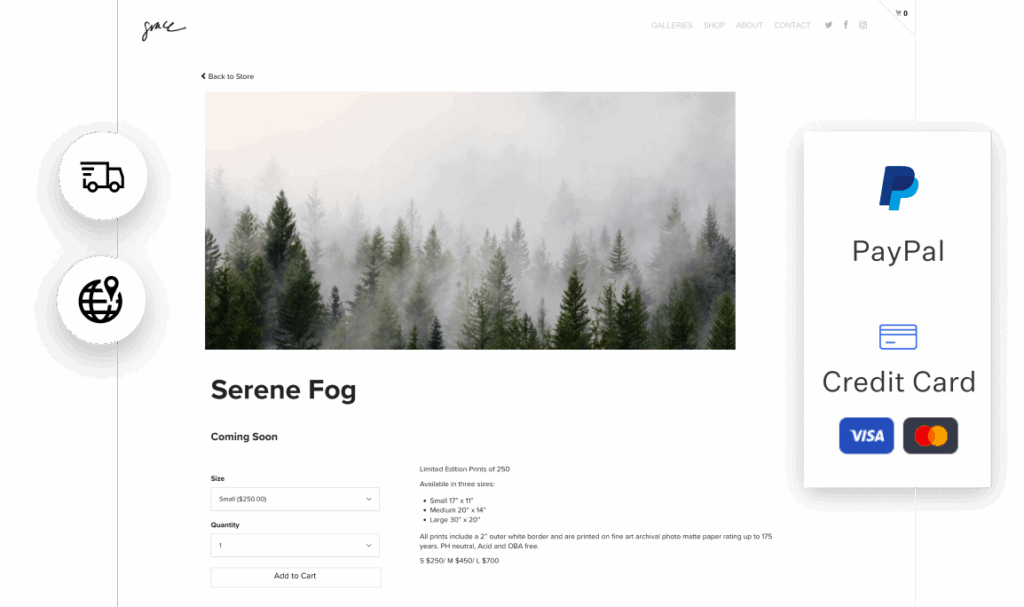Click the Serene Fog forest product image

click(x=470, y=220)
